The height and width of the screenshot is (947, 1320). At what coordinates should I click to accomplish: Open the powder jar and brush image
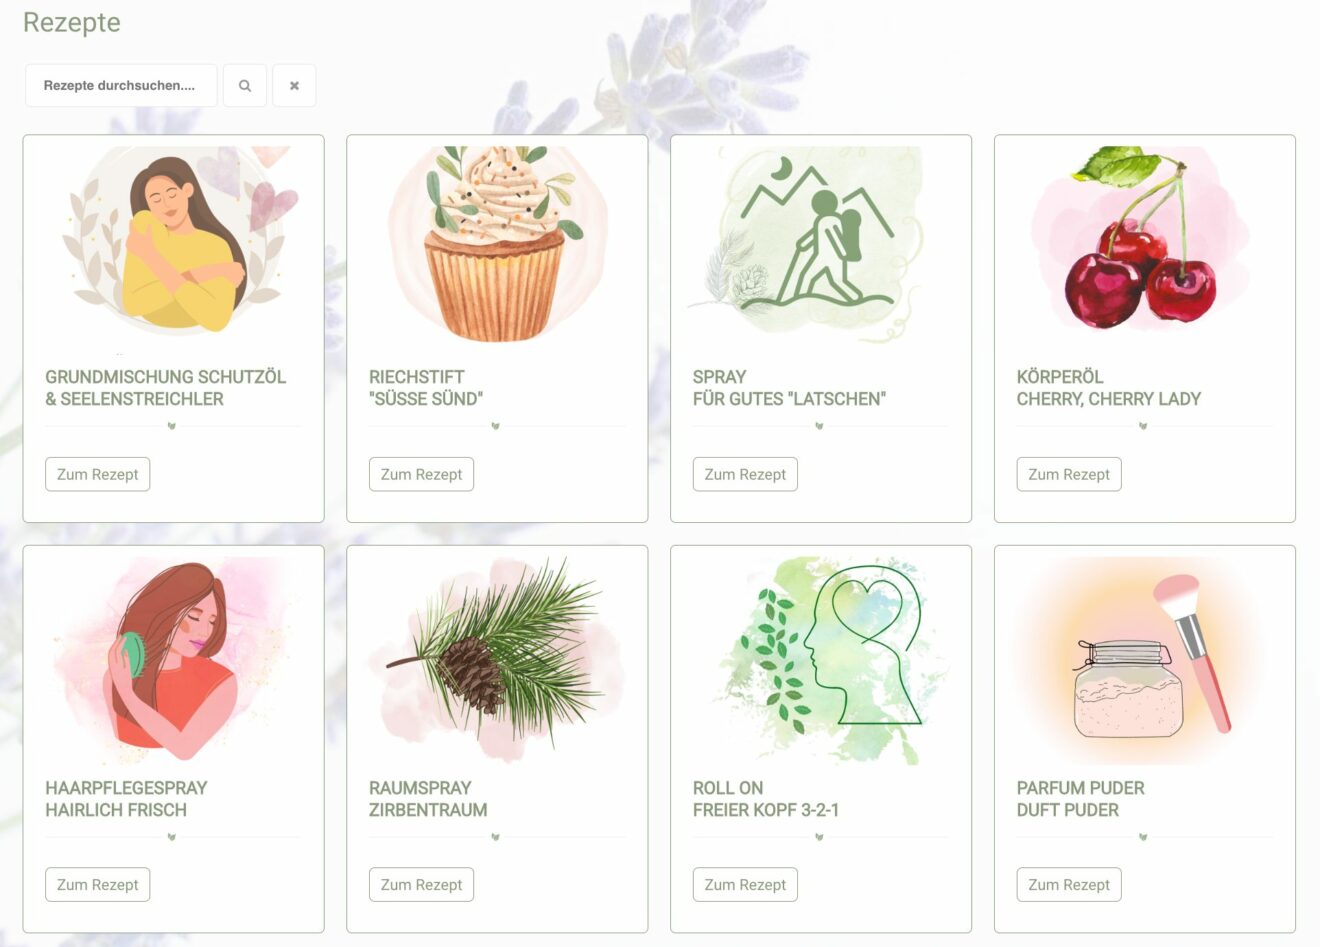click(1145, 660)
